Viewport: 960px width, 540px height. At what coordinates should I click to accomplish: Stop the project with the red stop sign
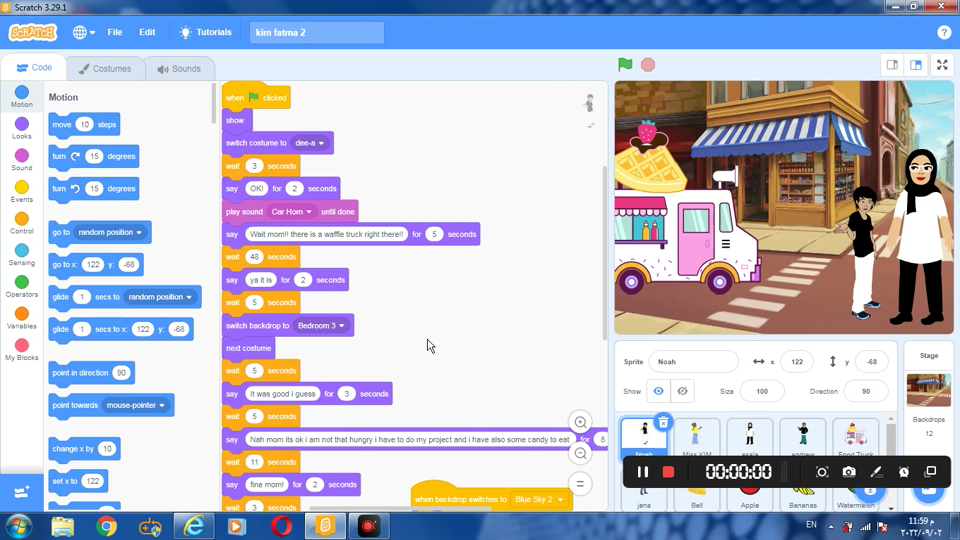click(x=648, y=65)
